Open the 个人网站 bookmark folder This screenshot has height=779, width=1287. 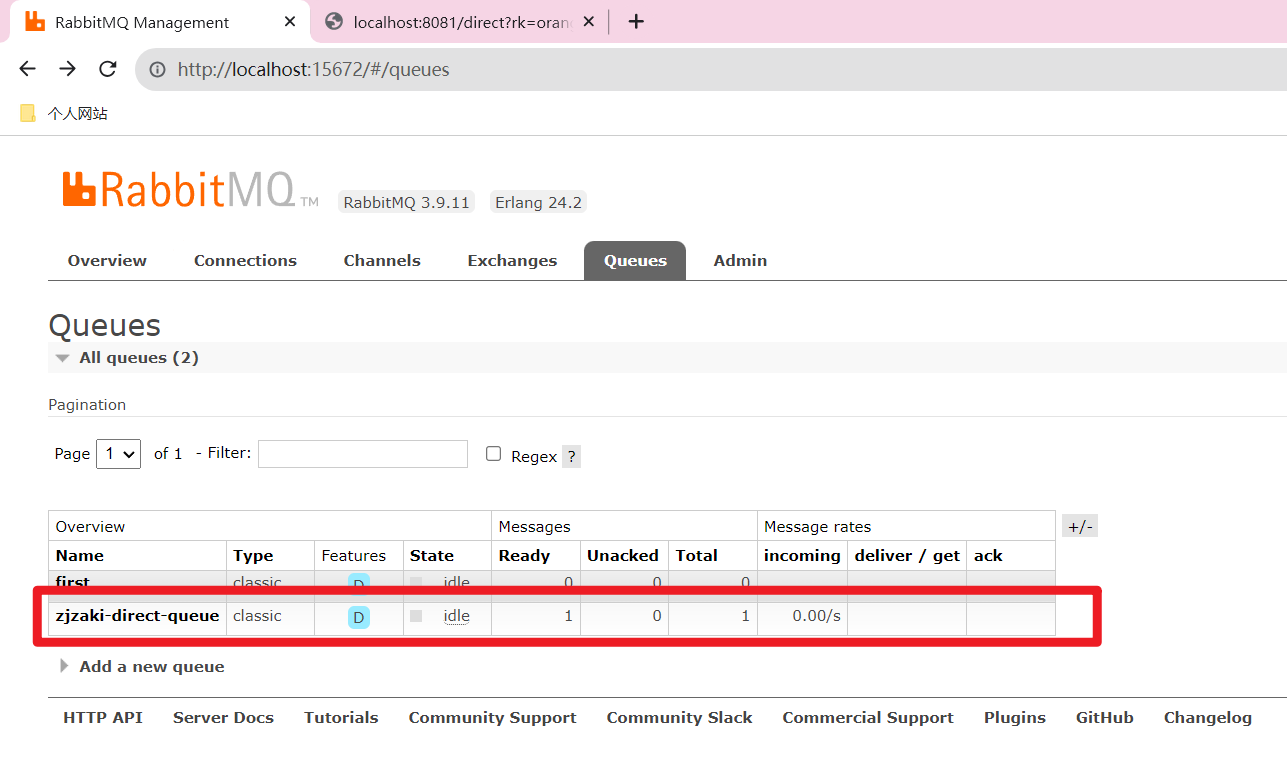(x=64, y=114)
